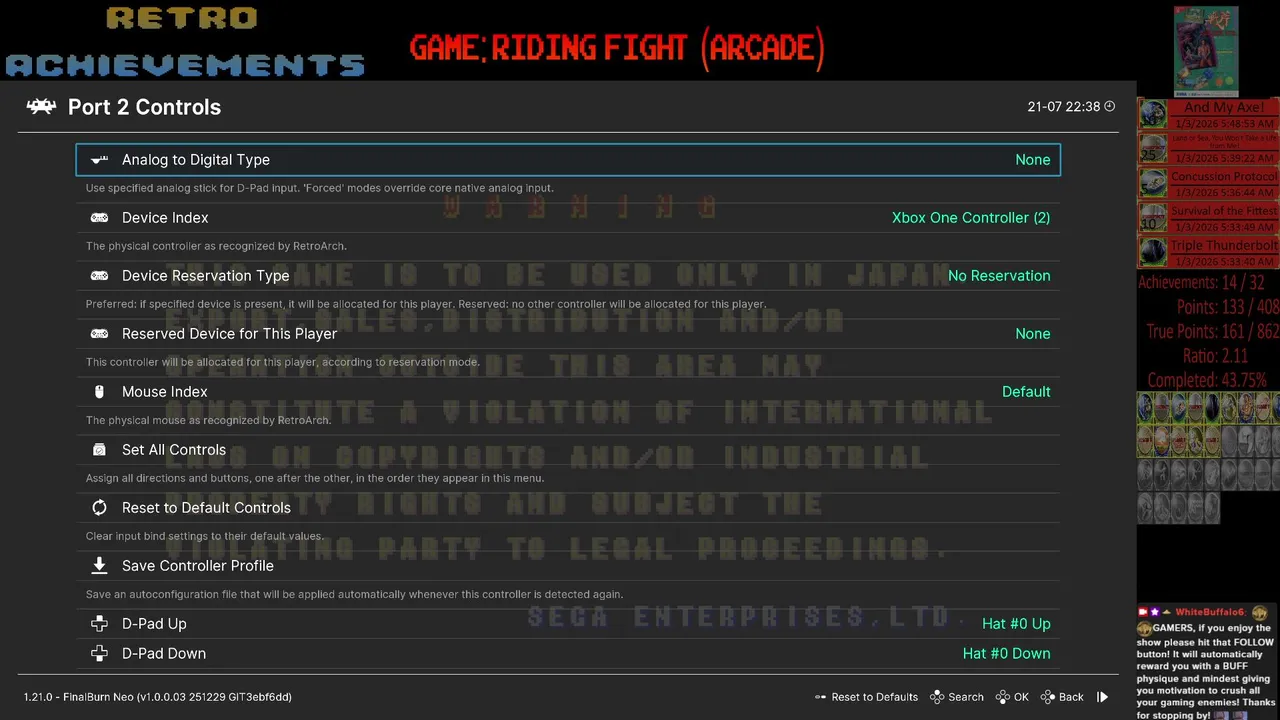Choose Set All Controls

[x=568, y=450]
